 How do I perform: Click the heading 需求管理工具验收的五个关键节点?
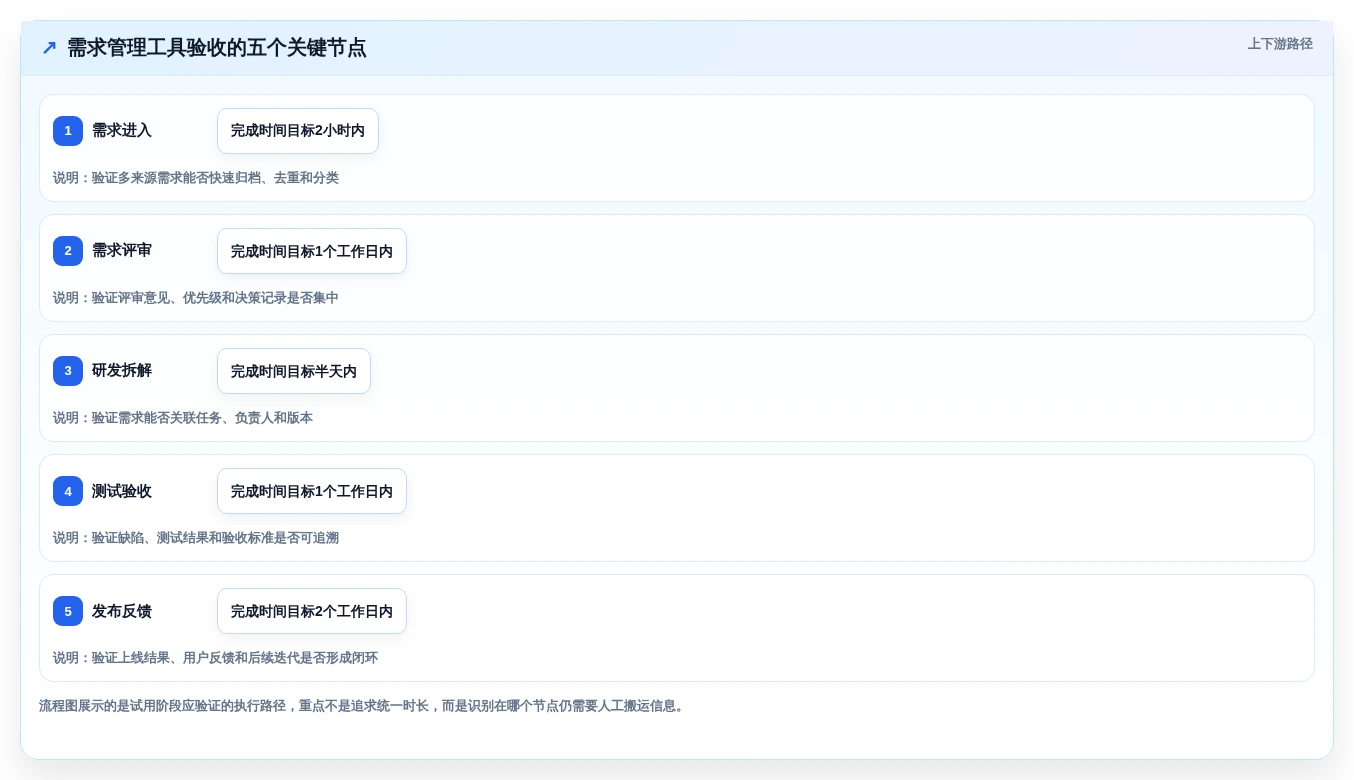(x=217, y=48)
